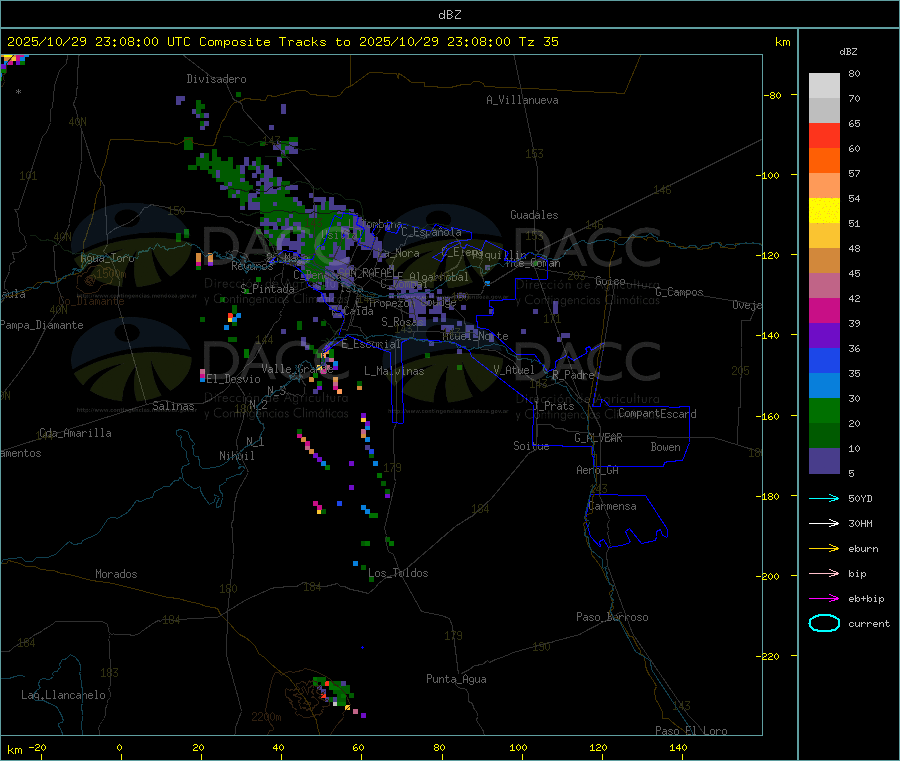Click the grey swatch at the top of the dBZ scale
Image resolution: width=900 pixels, height=761 pixels.
point(824,86)
